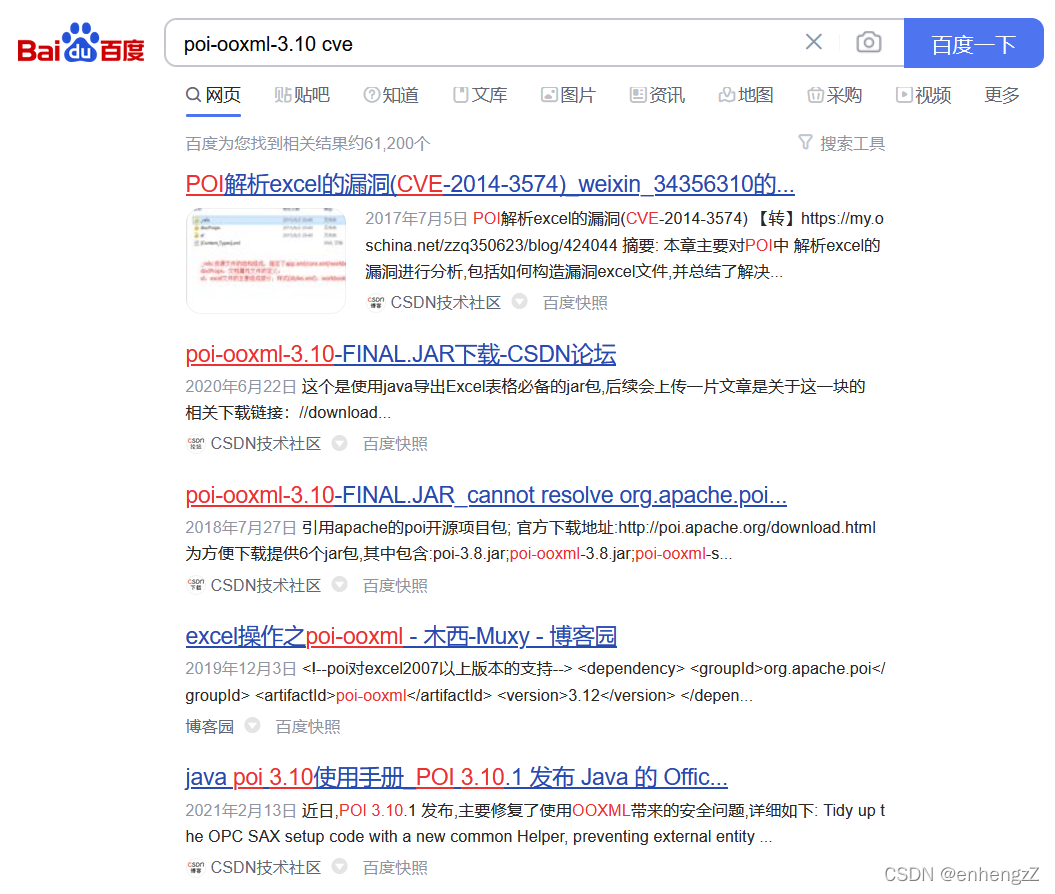The width and height of the screenshot is (1055, 894).
Task: Open poi-ooxml-3.10-FINAL.JAR下载 CSDN论坛 result
Action: coord(401,354)
